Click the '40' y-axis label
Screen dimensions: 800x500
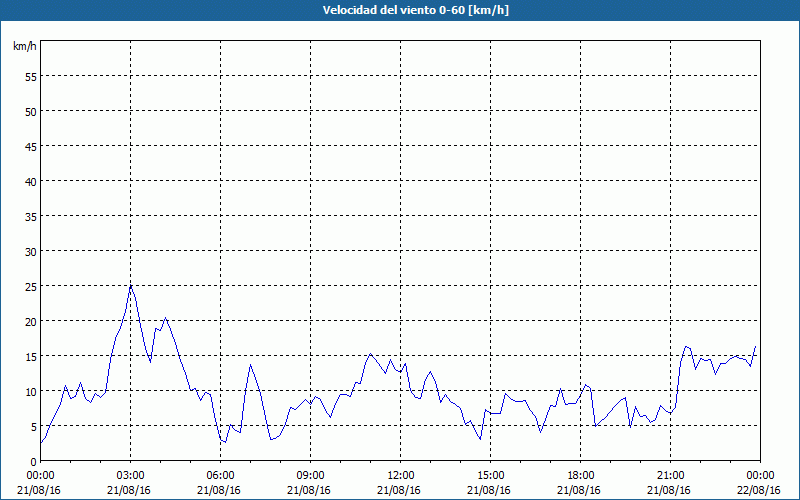[31, 182]
